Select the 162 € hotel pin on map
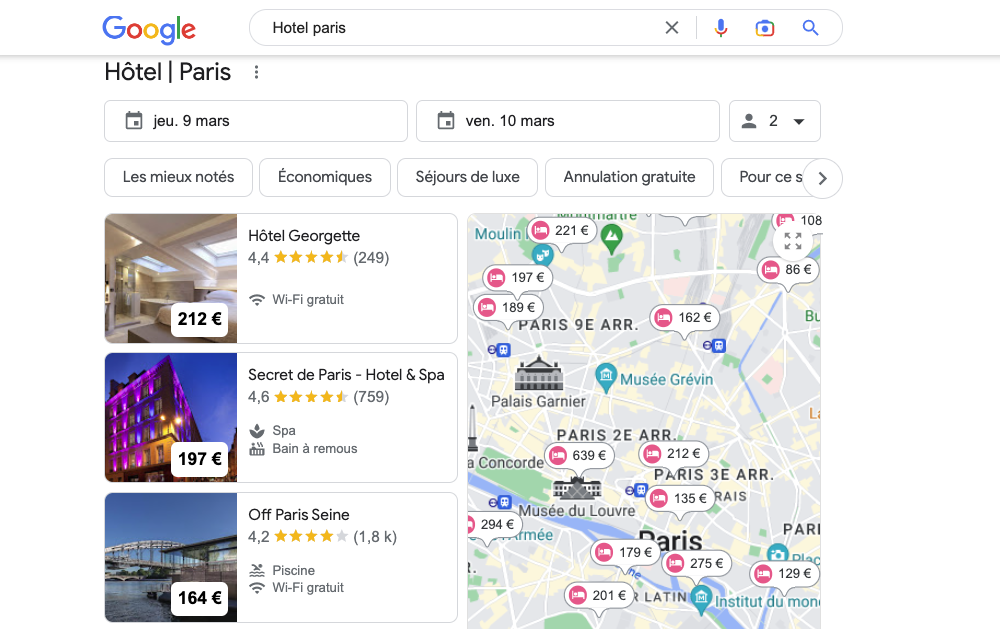 point(684,318)
